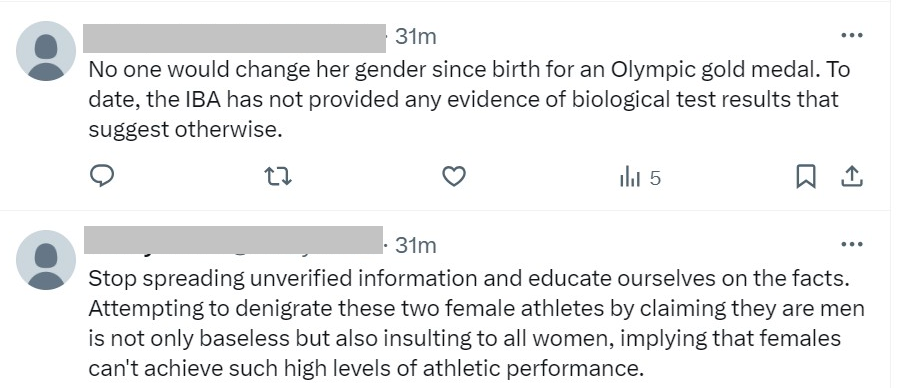
Task: Open more options on the first tweet
Action: tap(852, 35)
